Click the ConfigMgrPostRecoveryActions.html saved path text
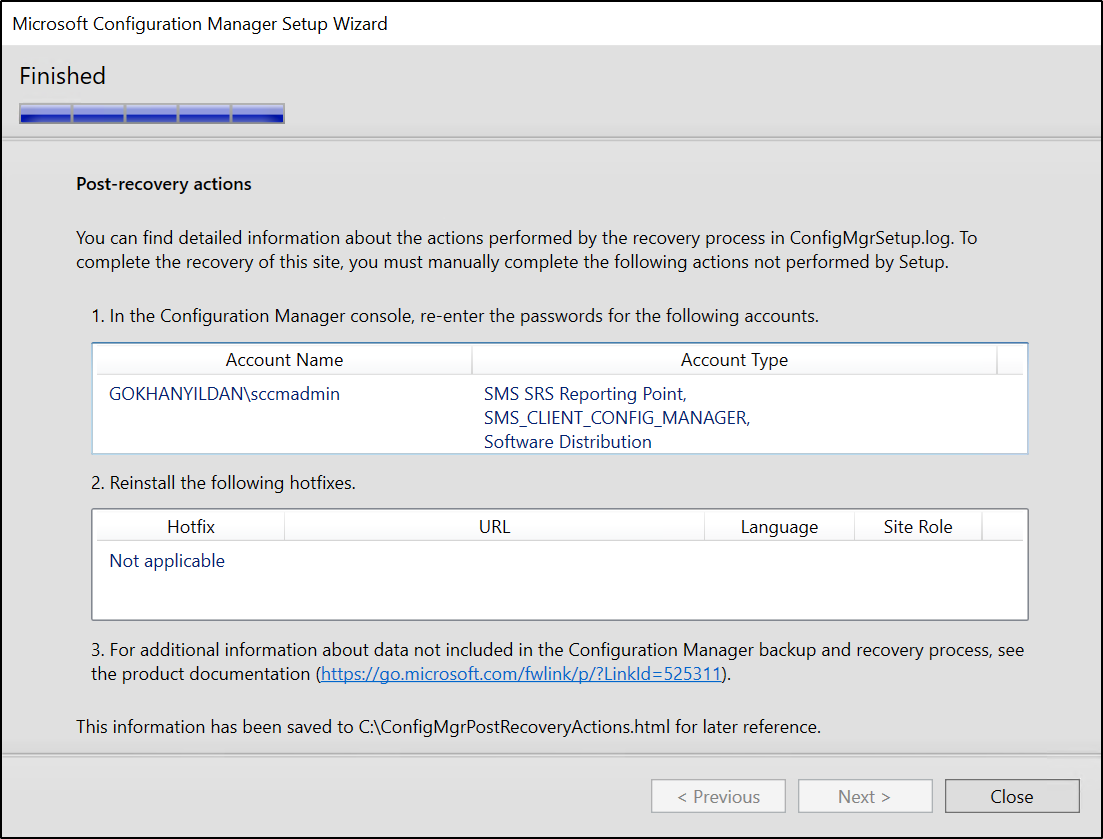1103x839 pixels. pyautogui.click(x=514, y=726)
